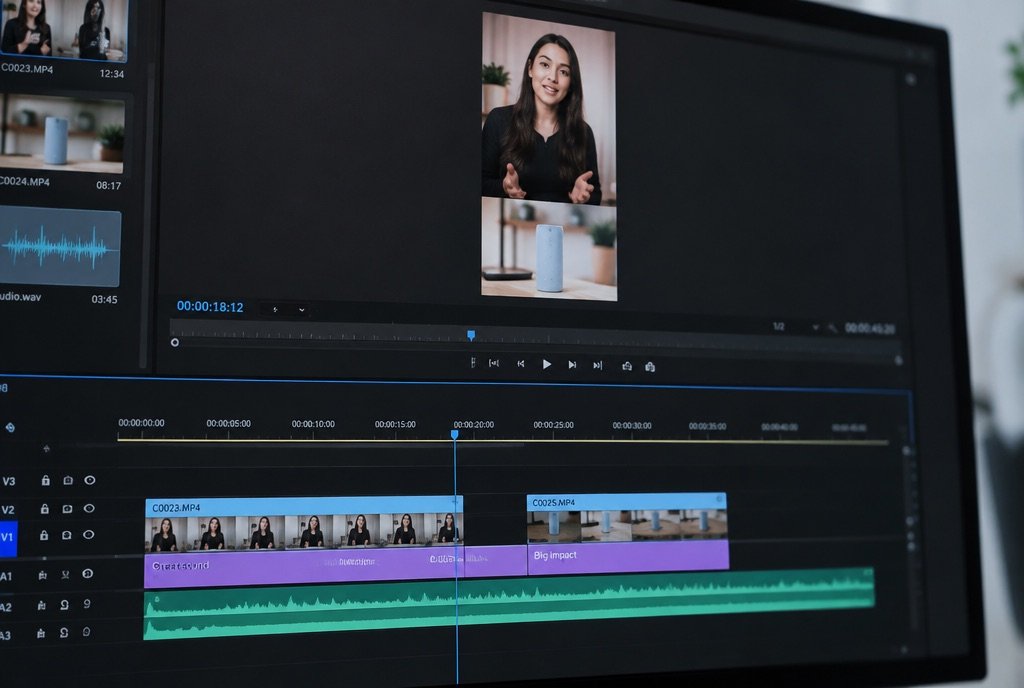Toggle sync lock on track V3
1024x688 pixels.
click(x=68, y=480)
